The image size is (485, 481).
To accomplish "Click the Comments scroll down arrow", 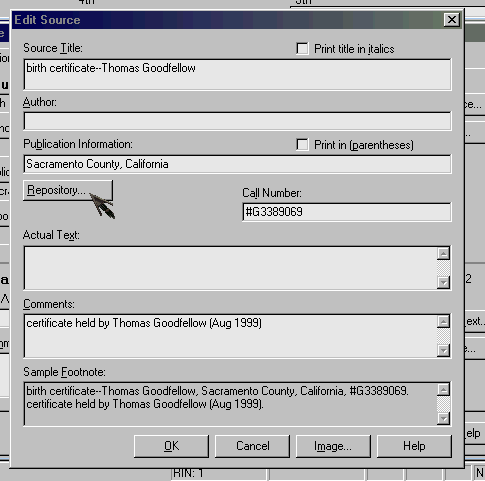I will click(444, 350).
